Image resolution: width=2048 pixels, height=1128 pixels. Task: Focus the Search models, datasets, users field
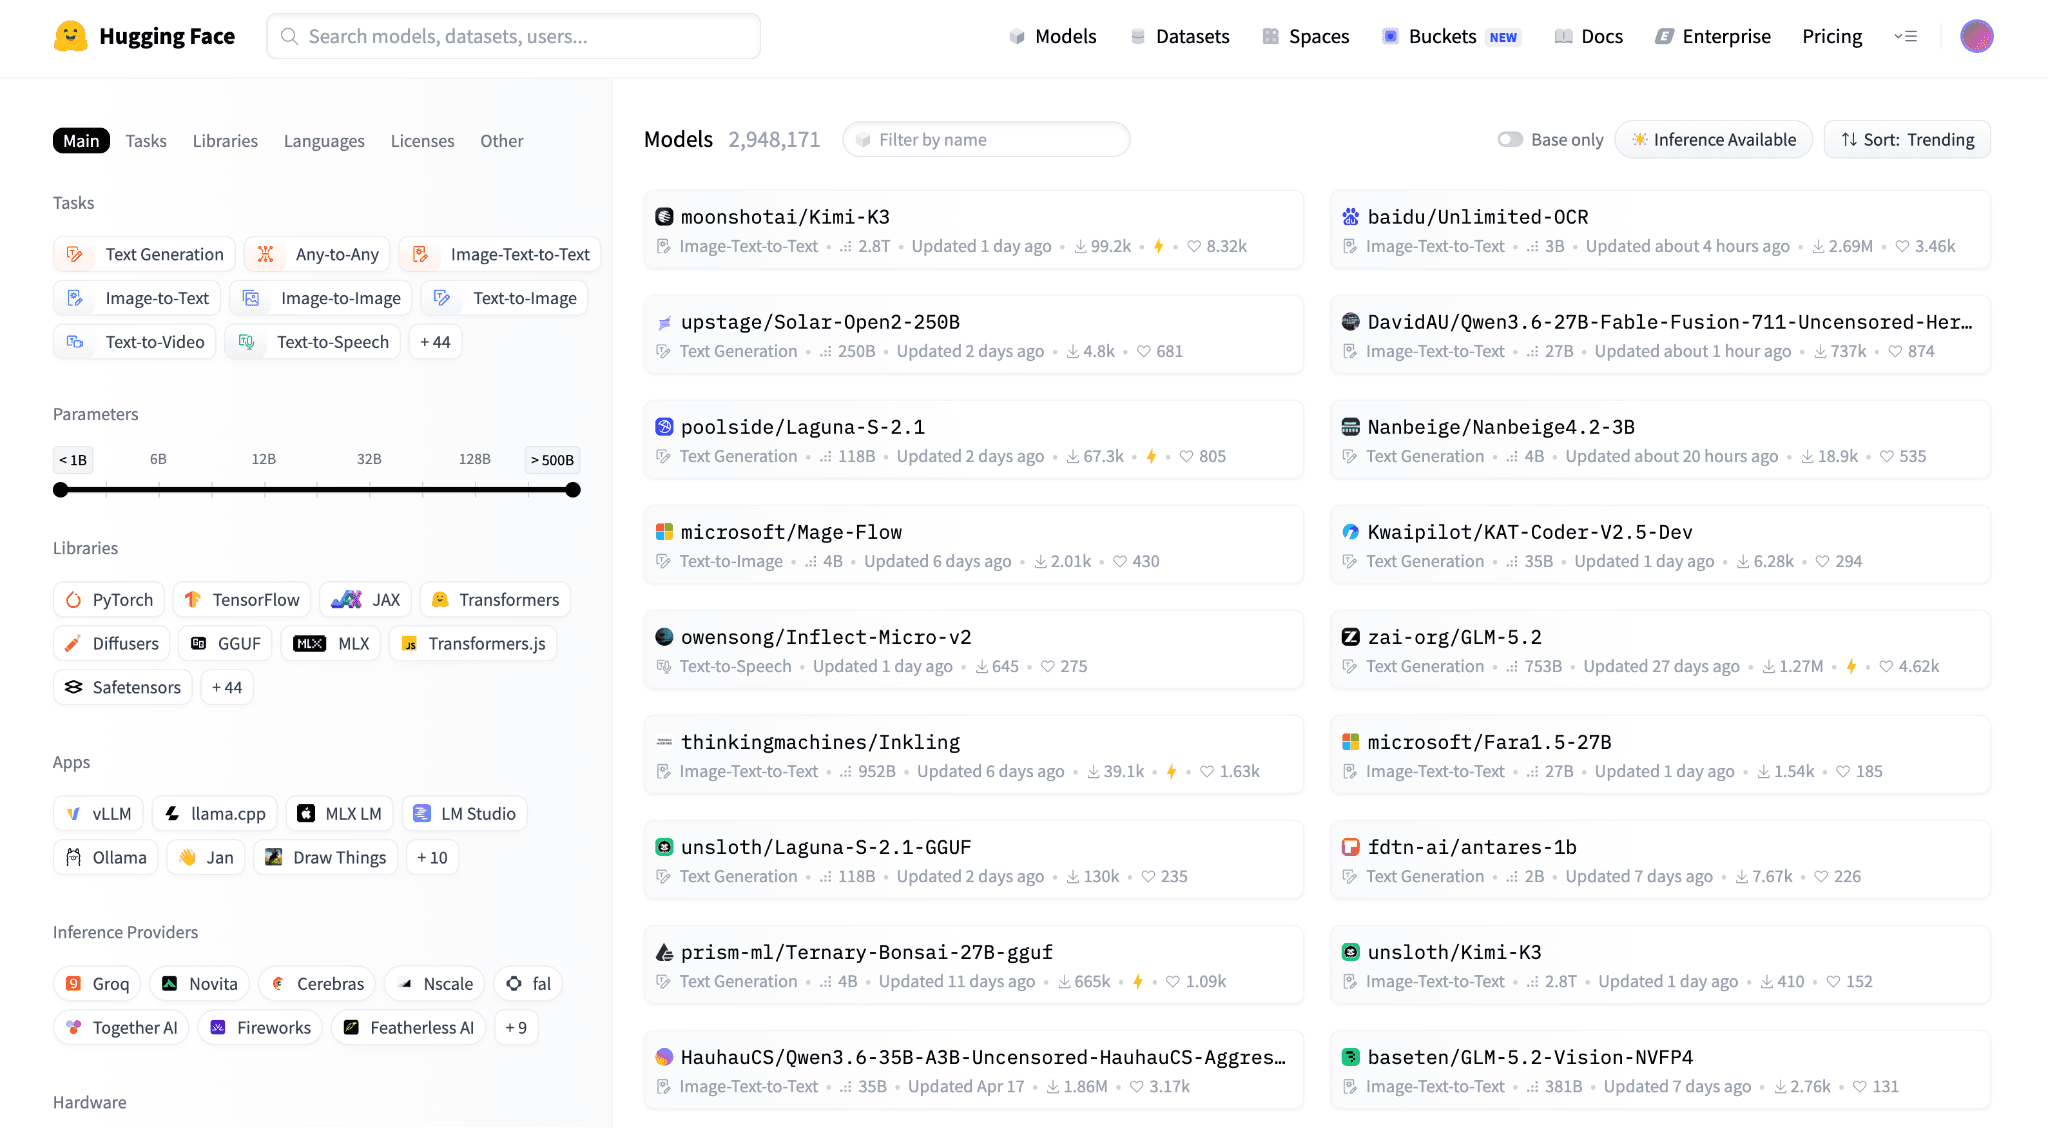point(513,36)
